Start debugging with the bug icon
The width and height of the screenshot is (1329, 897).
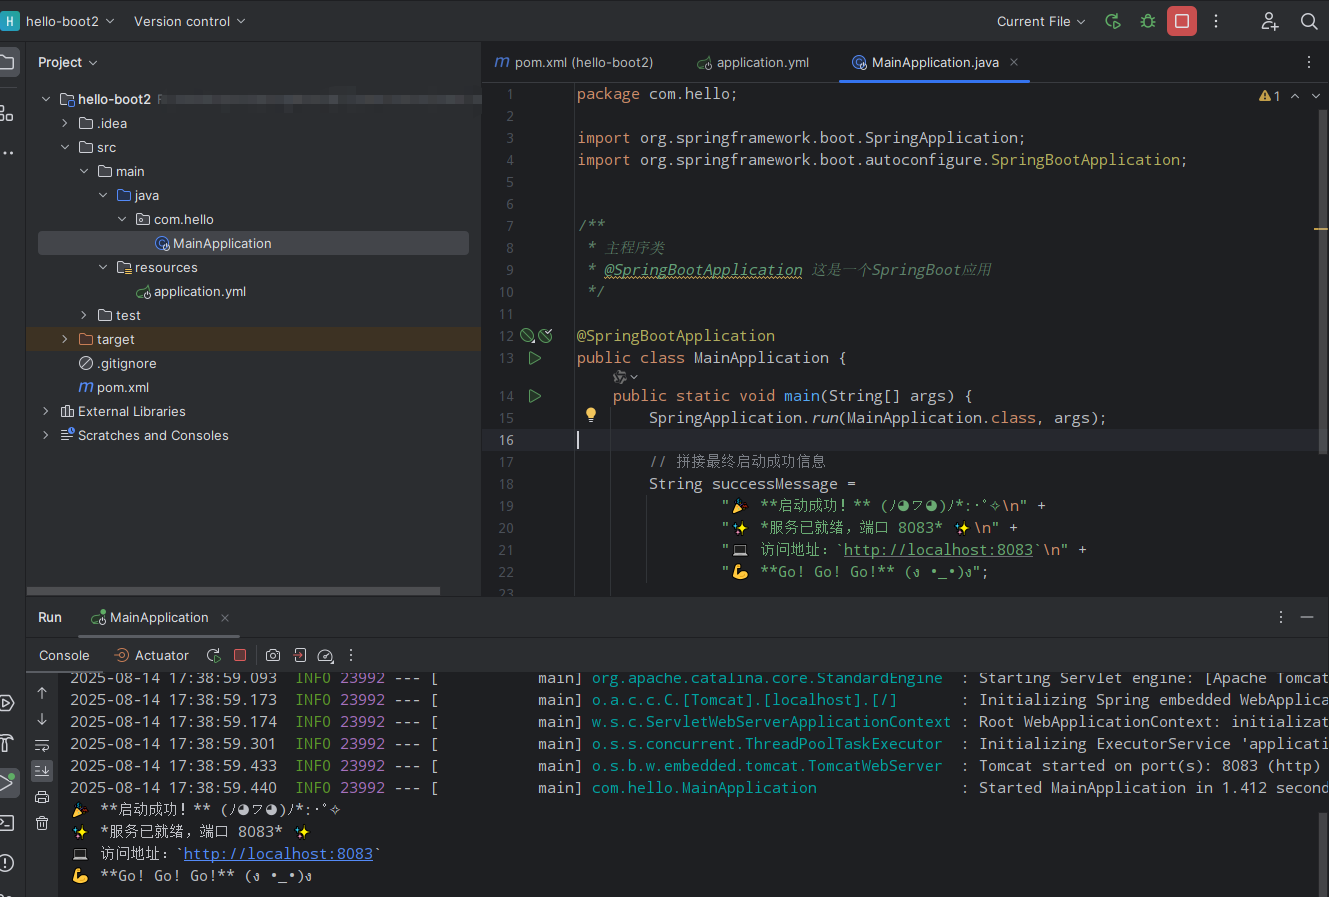pyautogui.click(x=1148, y=21)
